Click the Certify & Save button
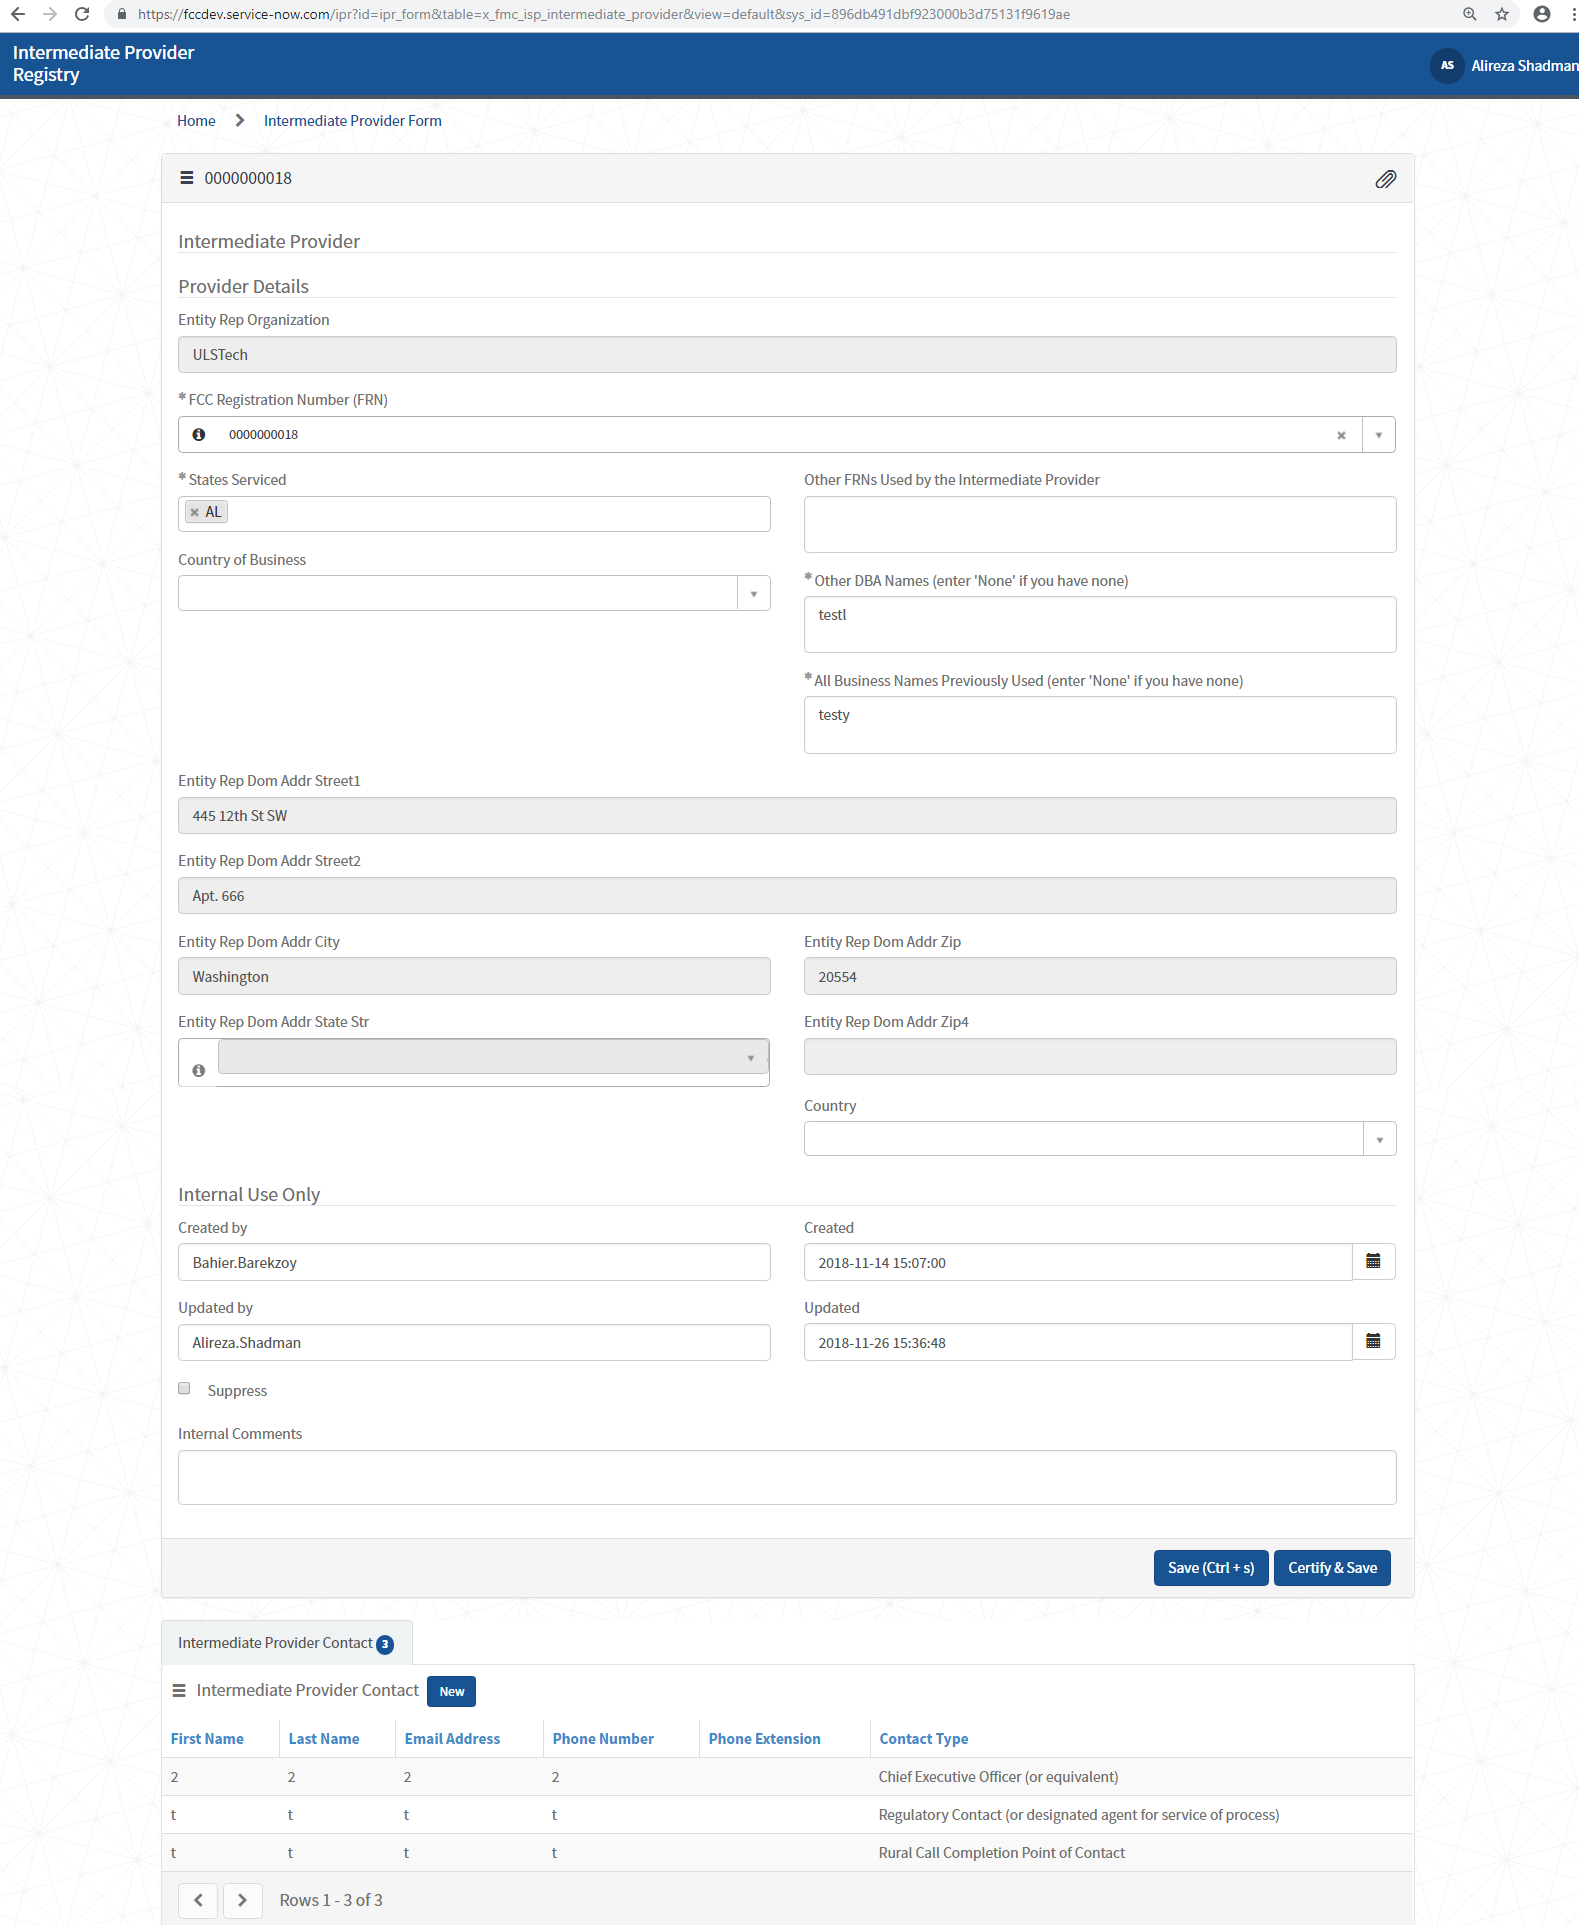The image size is (1579, 1925). (x=1332, y=1568)
